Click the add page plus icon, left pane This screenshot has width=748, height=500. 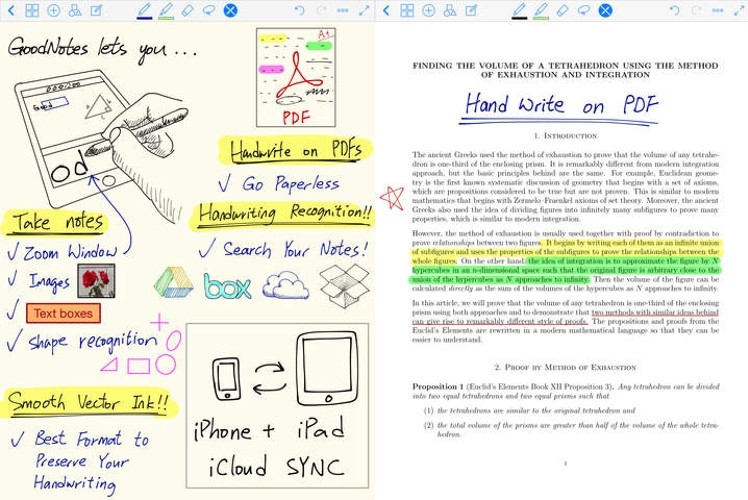[53, 10]
